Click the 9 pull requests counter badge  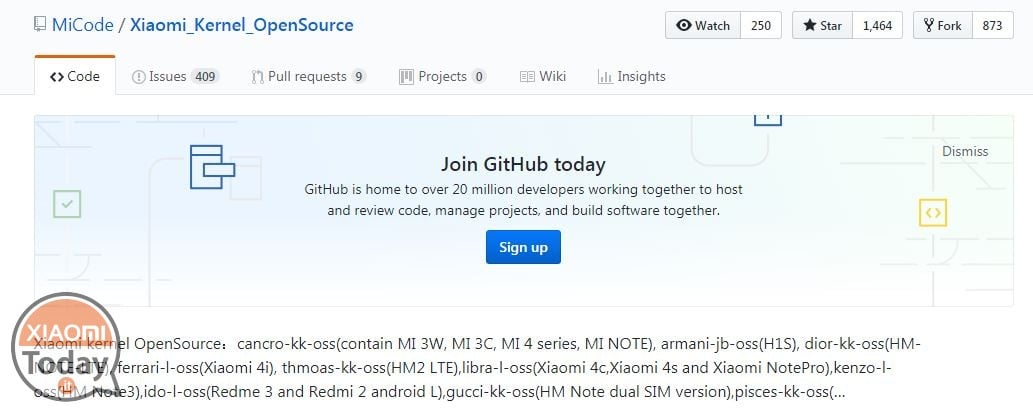(358, 76)
